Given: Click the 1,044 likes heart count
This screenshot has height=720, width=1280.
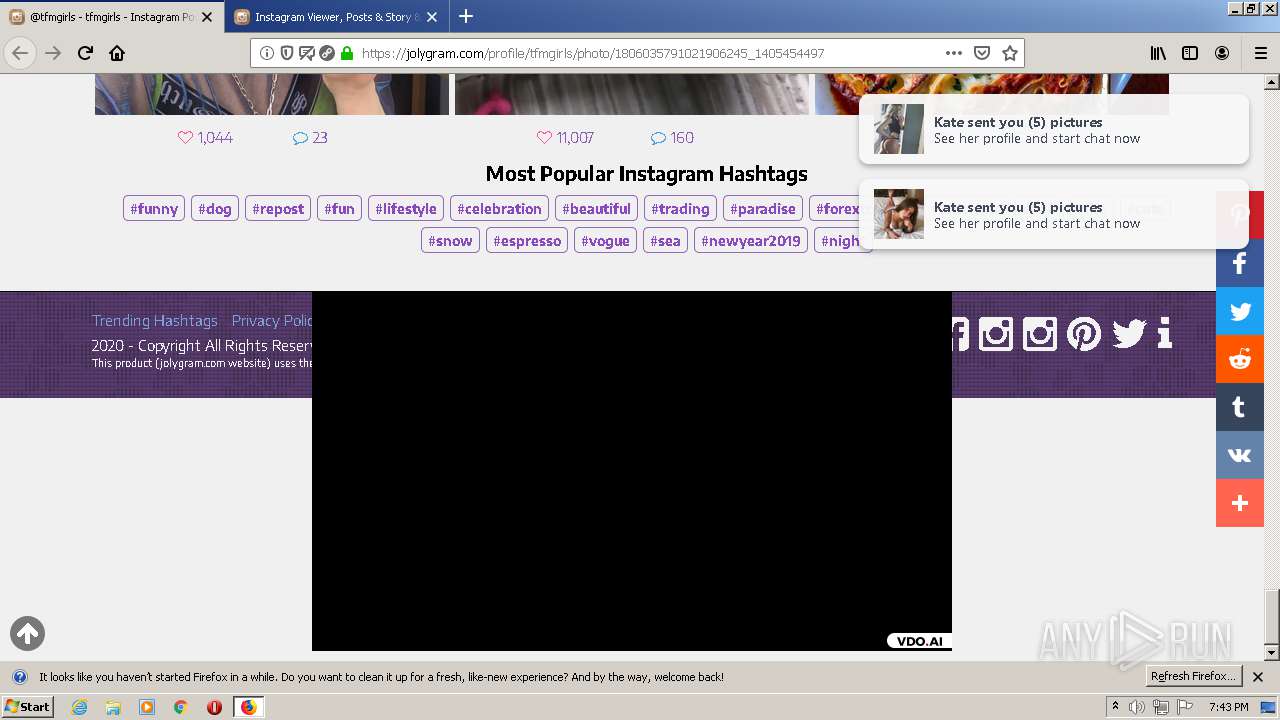Looking at the screenshot, I should click(x=205, y=137).
